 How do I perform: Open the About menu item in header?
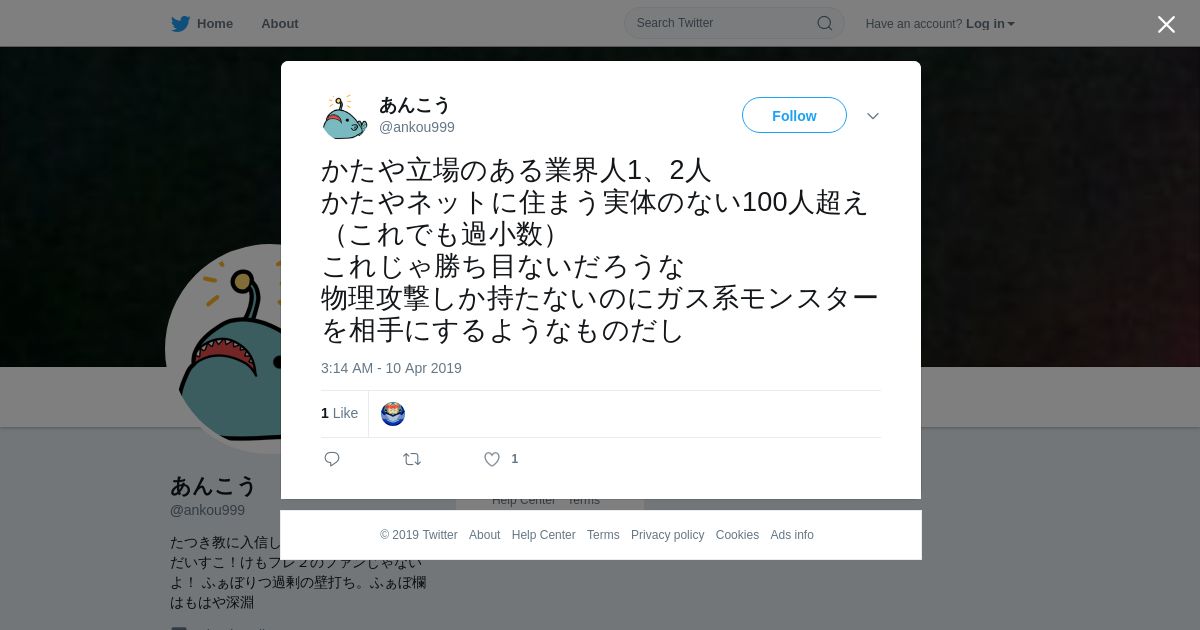coord(280,23)
